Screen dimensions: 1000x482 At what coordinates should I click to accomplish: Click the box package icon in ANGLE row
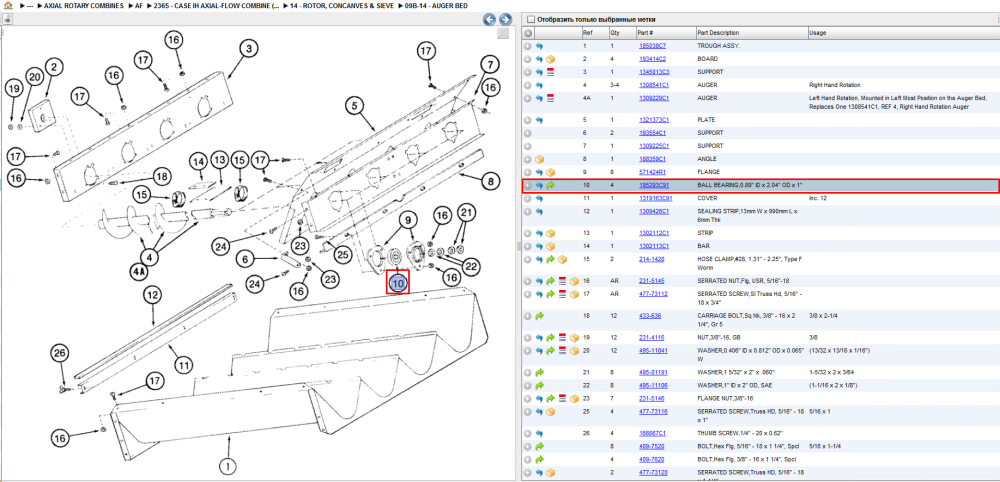539,159
